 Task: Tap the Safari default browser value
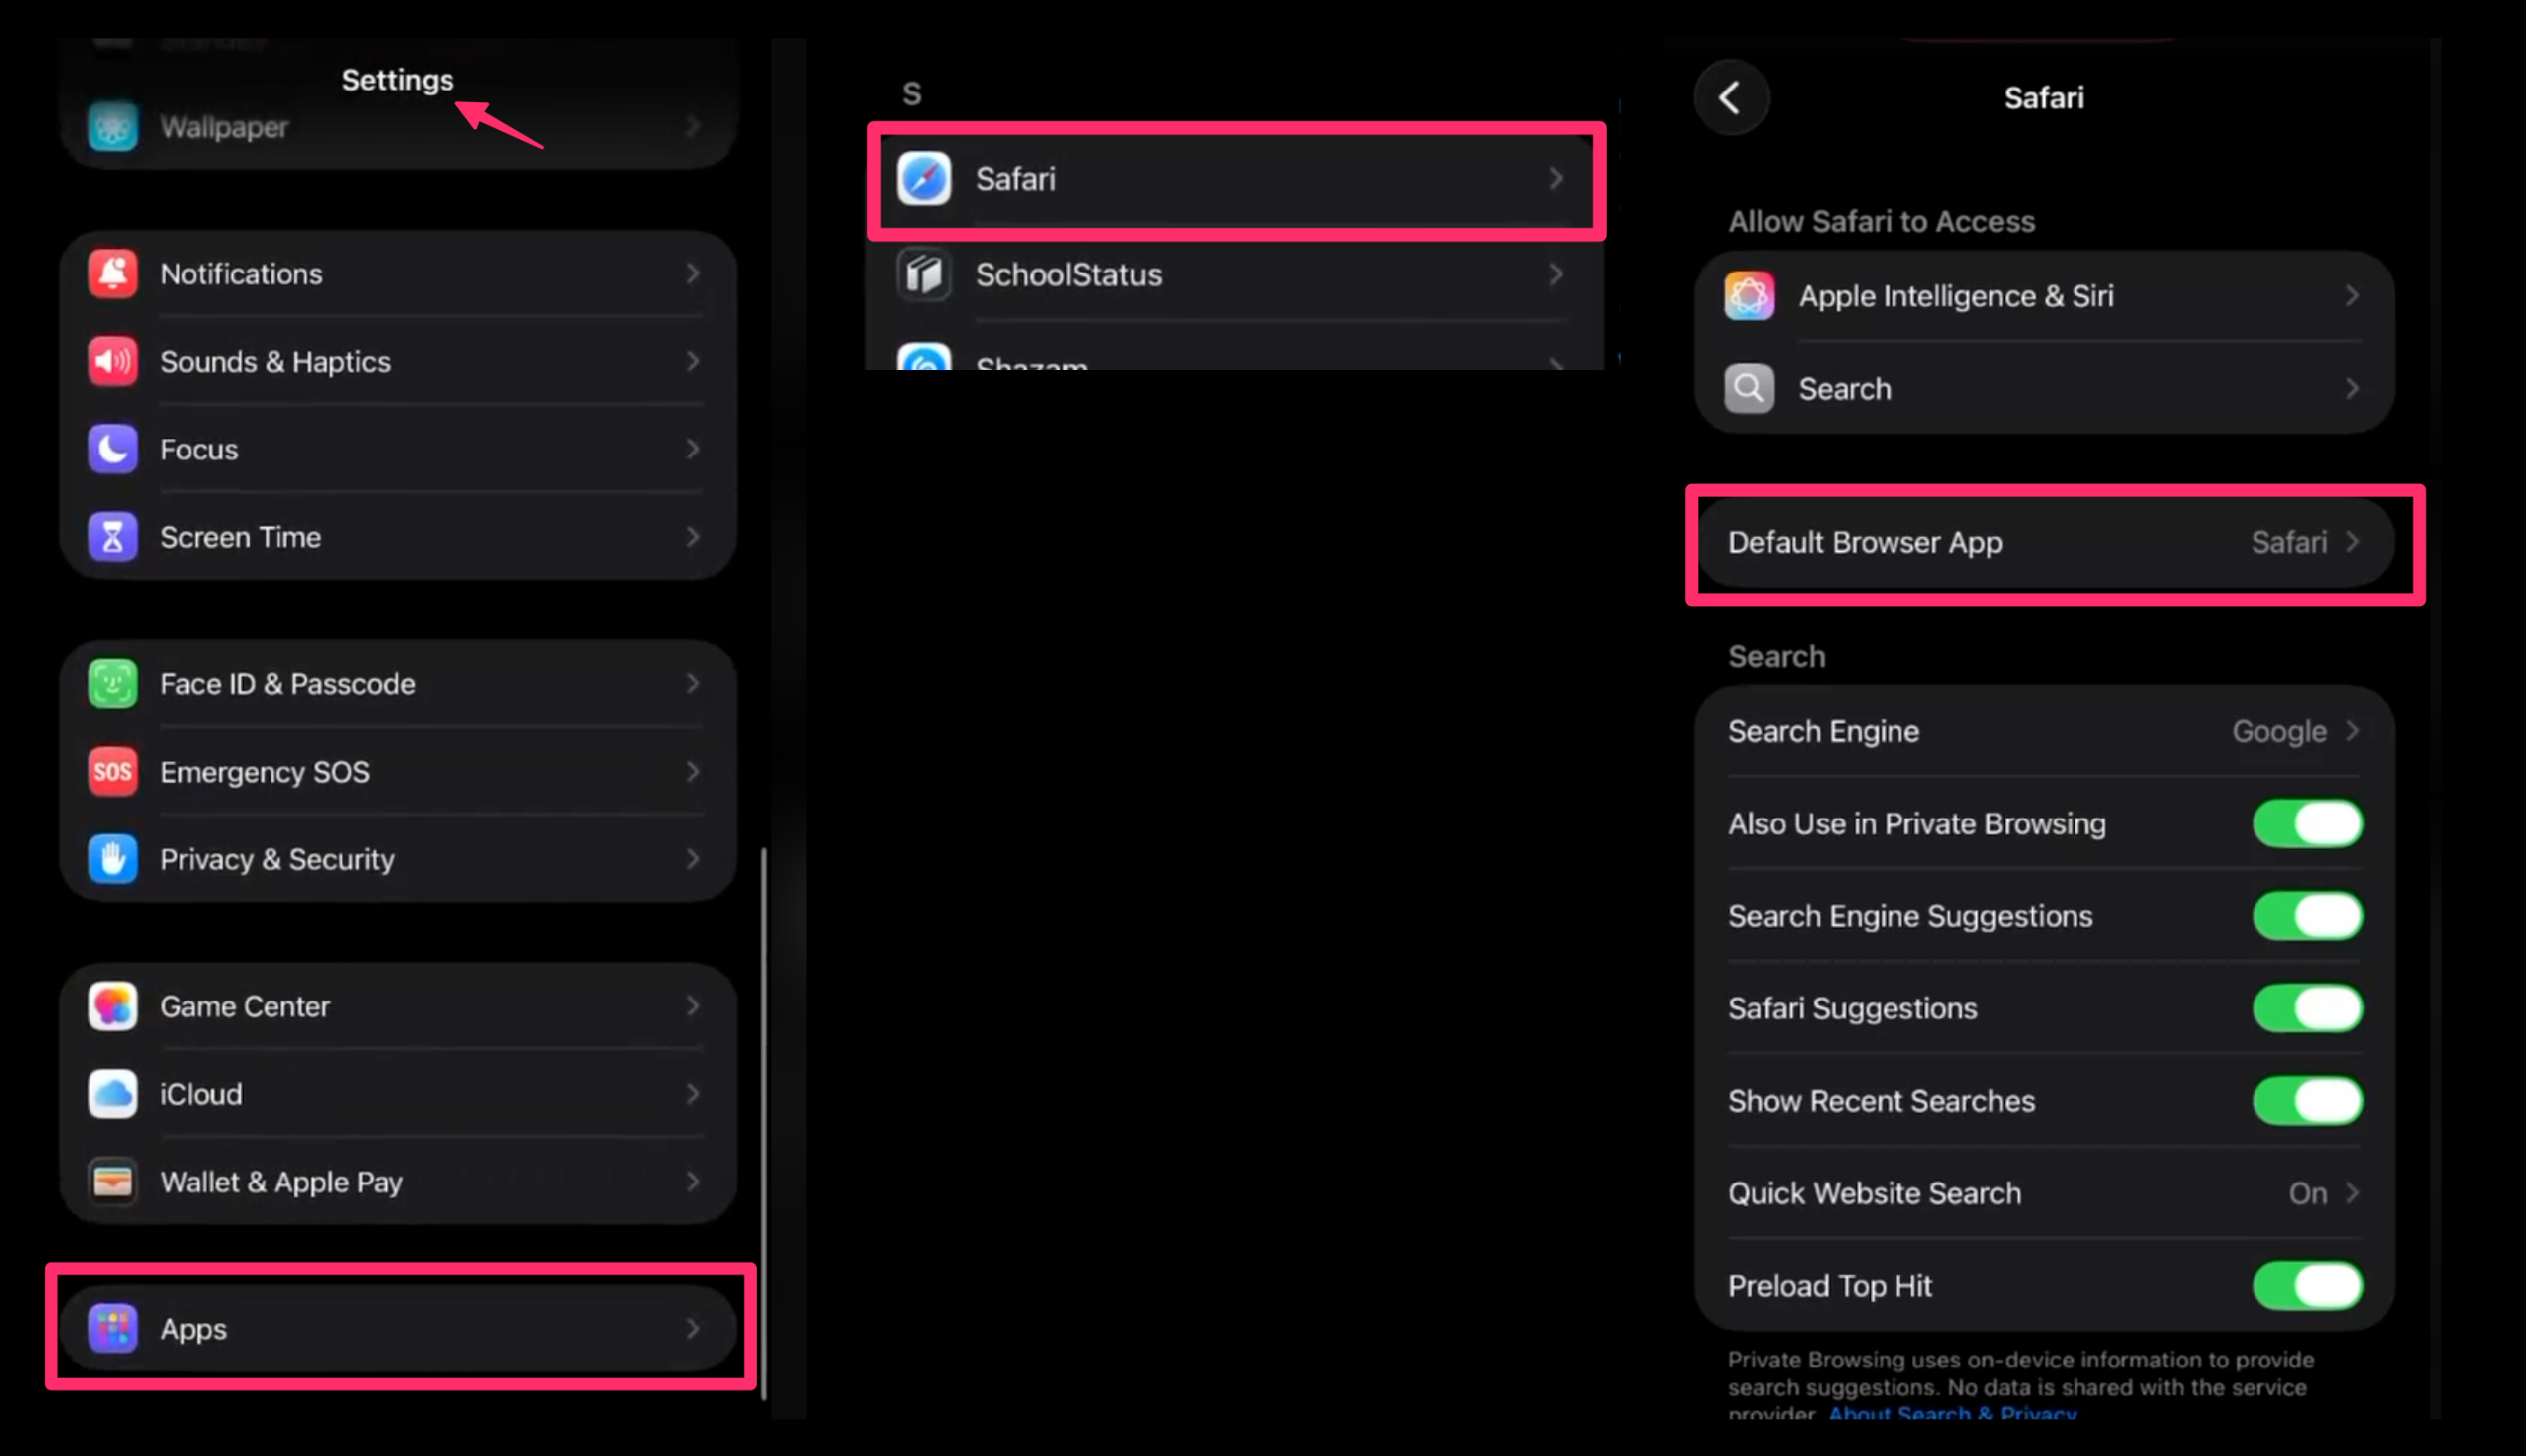2289,542
